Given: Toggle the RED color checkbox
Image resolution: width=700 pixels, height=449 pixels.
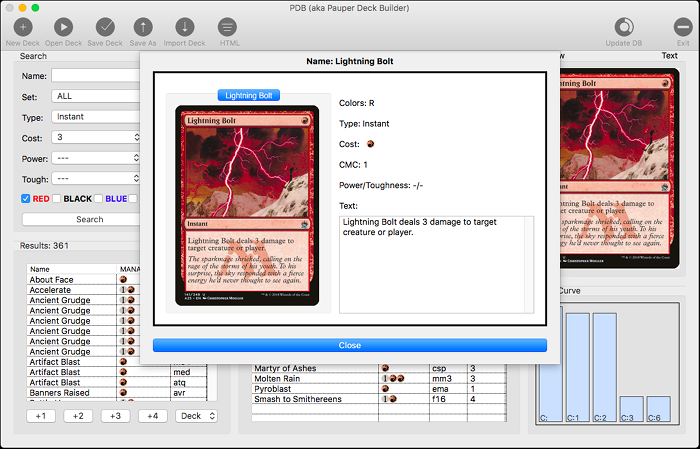Looking at the screenshot, I should pyautogui.click(x=26, y=199).
